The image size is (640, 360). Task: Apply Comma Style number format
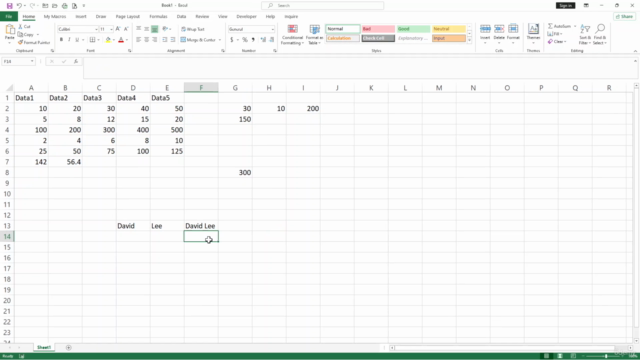pyautogui.click(x=253, y=40)
